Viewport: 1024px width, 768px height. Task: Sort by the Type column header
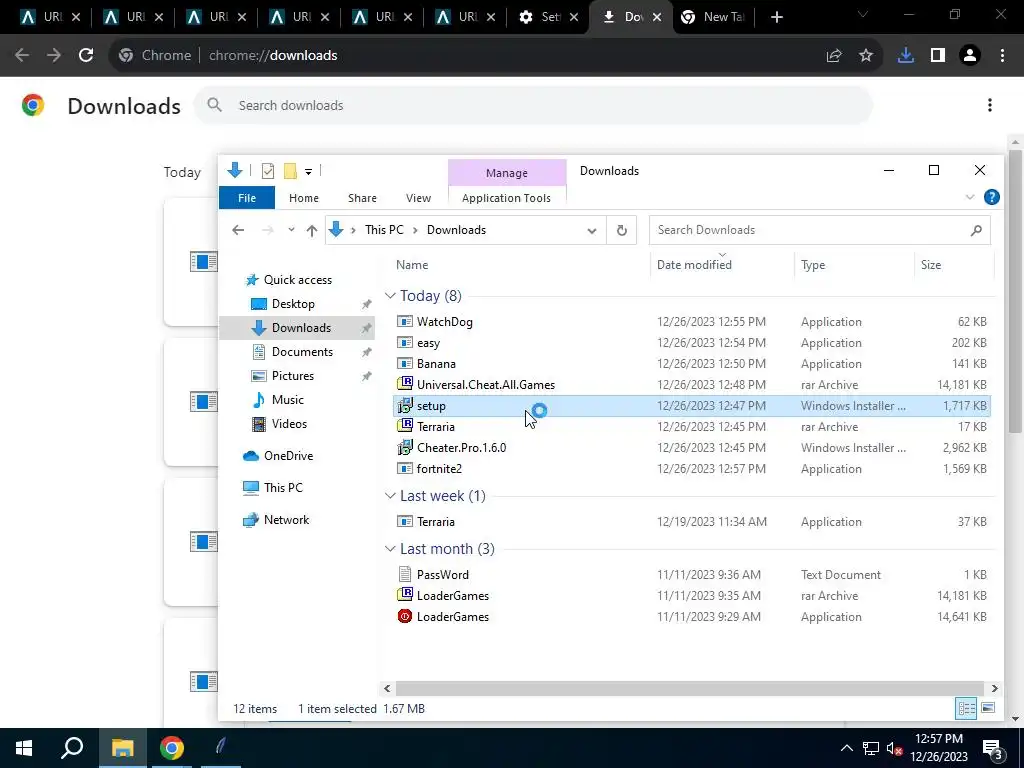coord(813,264)
